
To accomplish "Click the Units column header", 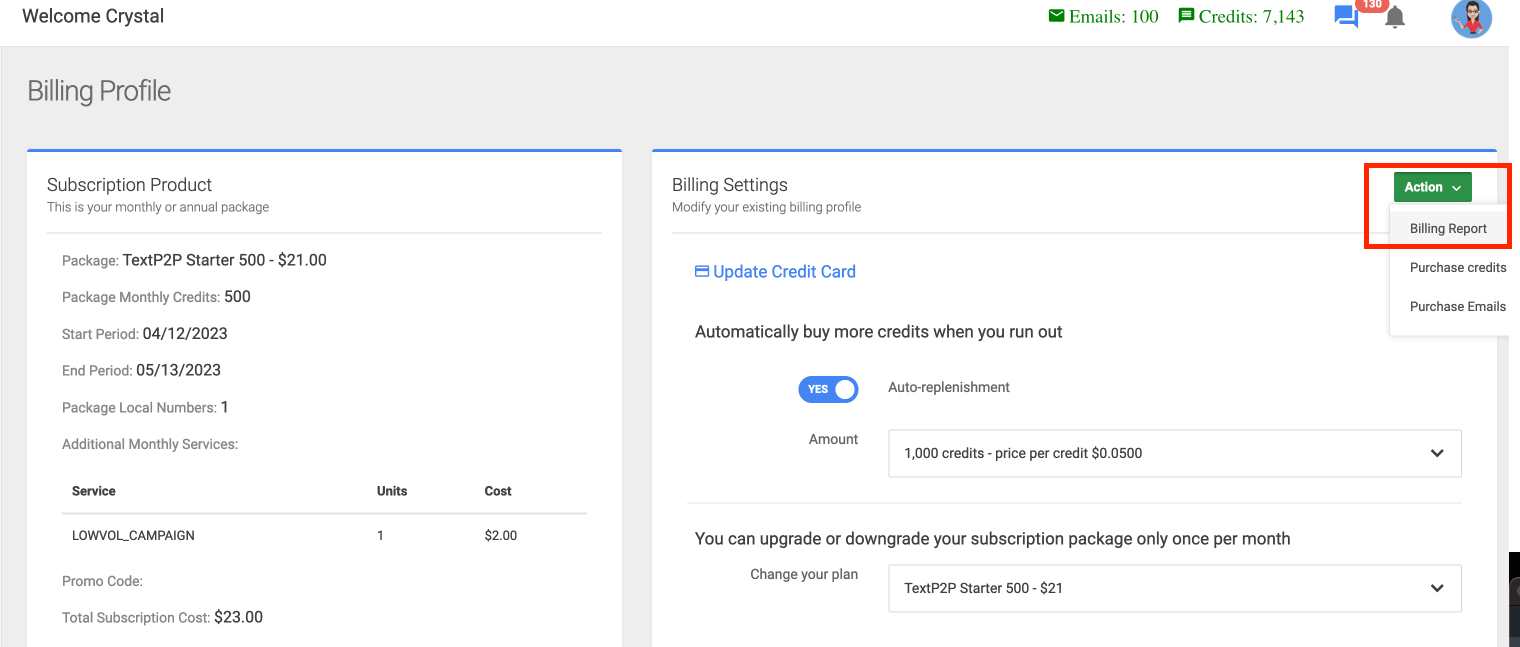I will tap(392, 491).
